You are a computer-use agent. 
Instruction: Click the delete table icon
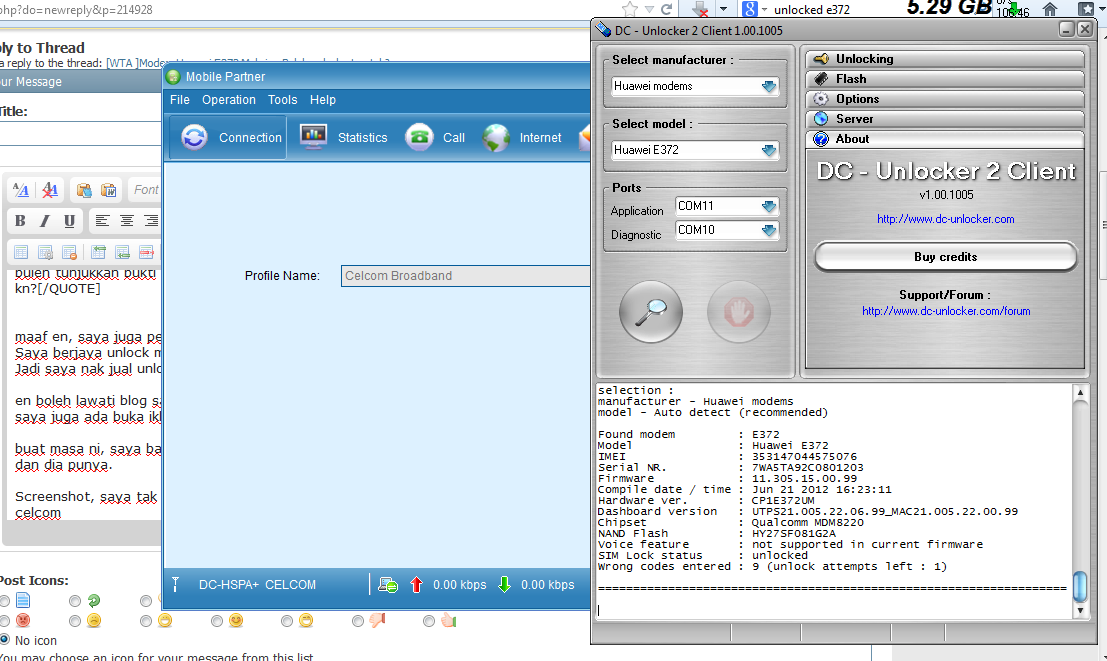pos(69,252)
